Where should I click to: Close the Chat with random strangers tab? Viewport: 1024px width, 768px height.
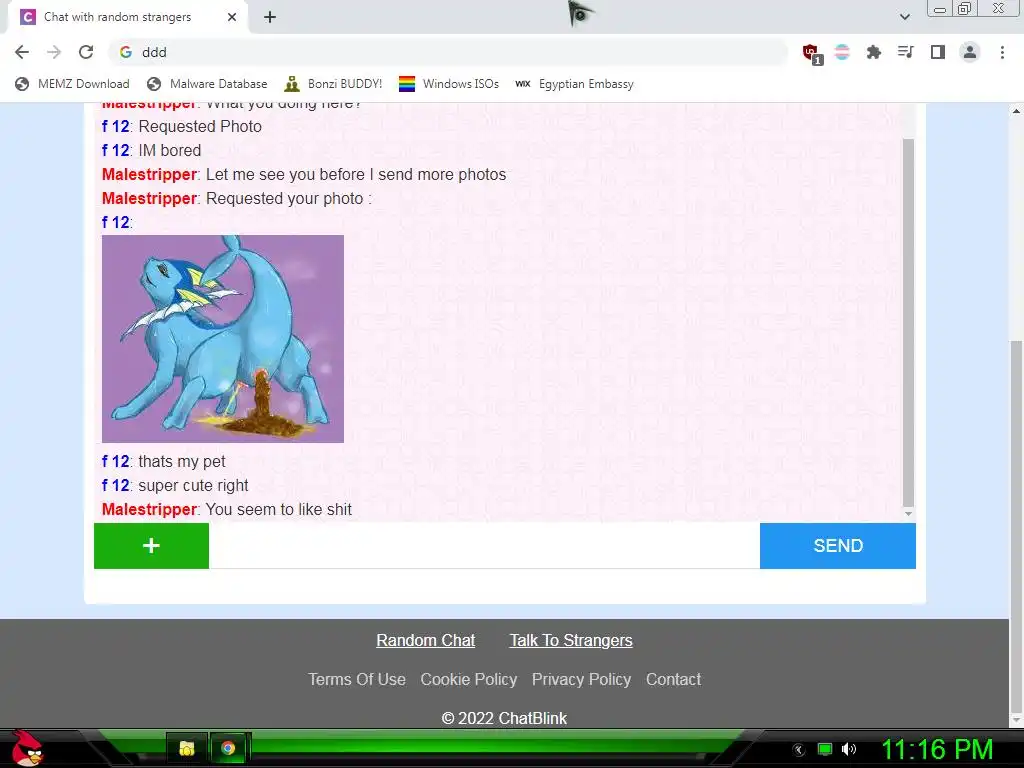tap(232, 17)
